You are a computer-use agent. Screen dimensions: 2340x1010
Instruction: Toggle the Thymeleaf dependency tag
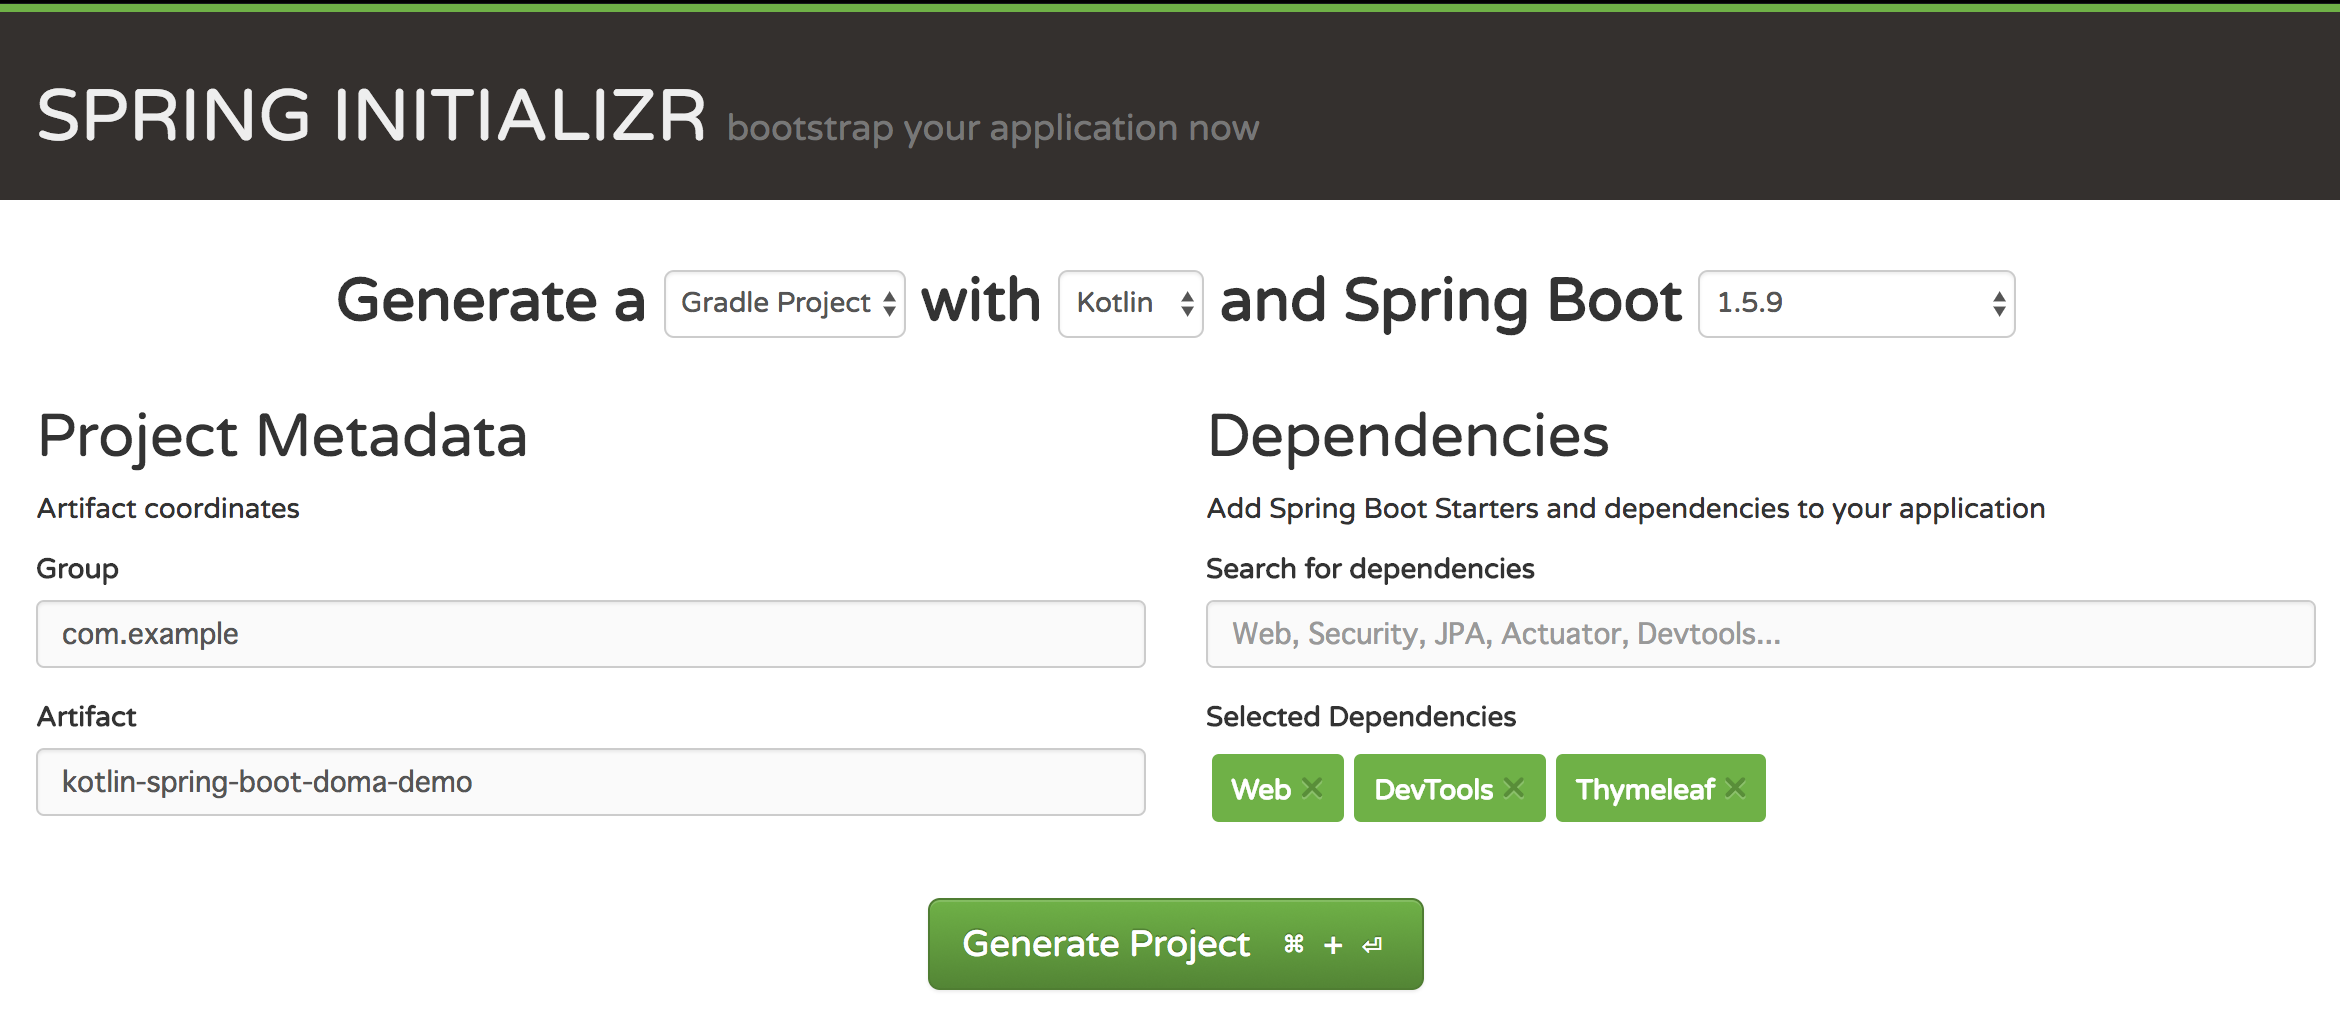coord(1645,789)
